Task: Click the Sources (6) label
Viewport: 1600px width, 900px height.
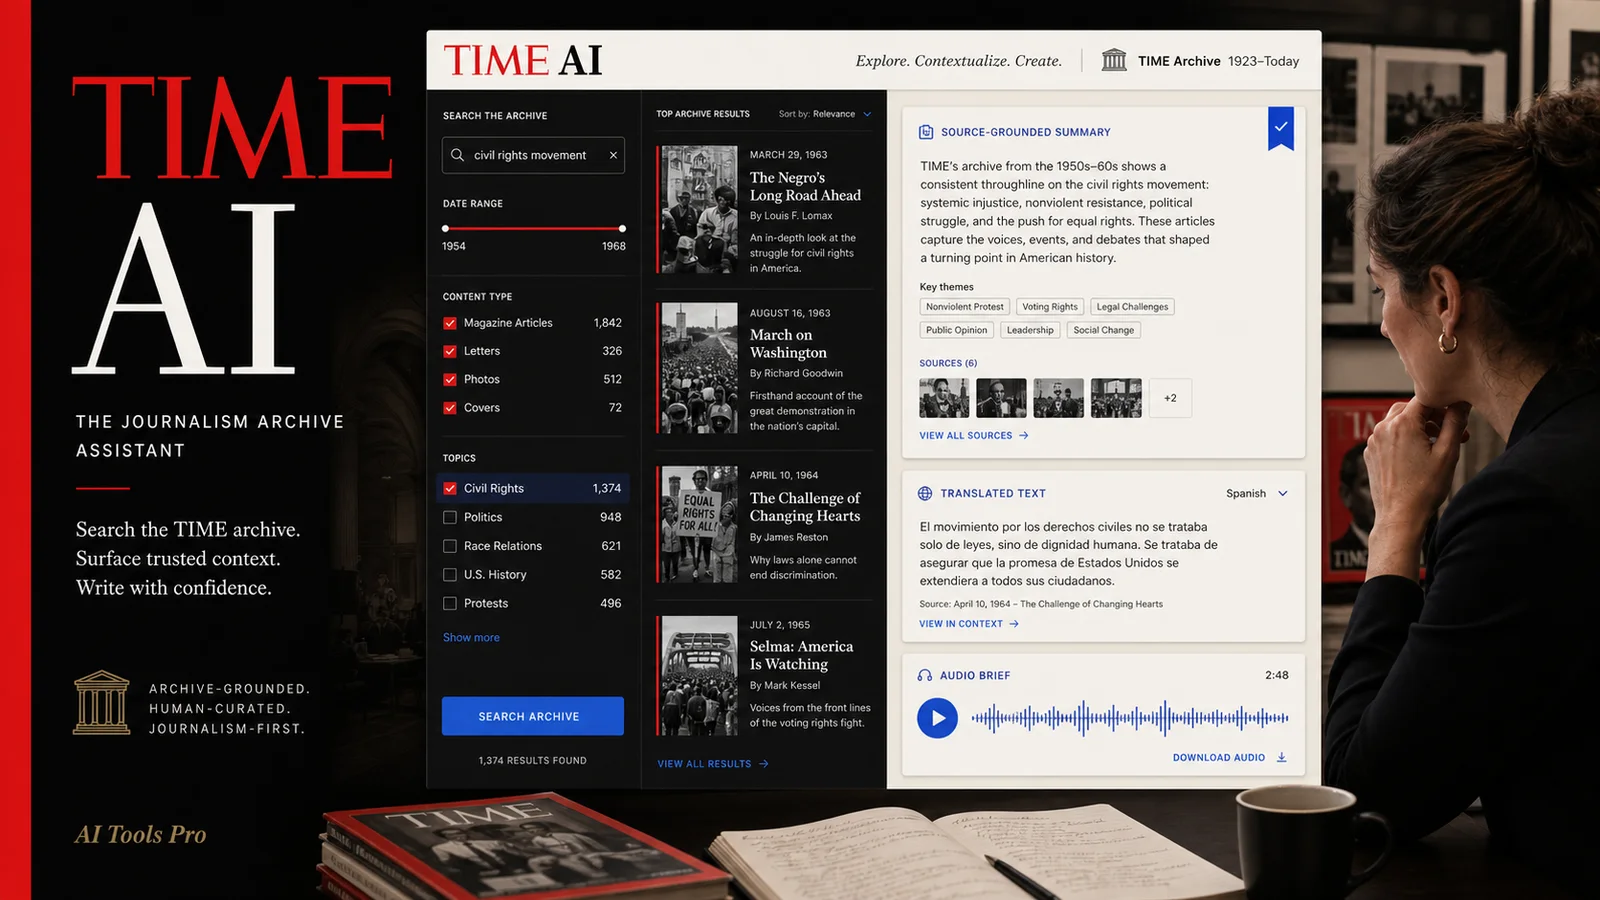Action: click(x=948, y=363)
